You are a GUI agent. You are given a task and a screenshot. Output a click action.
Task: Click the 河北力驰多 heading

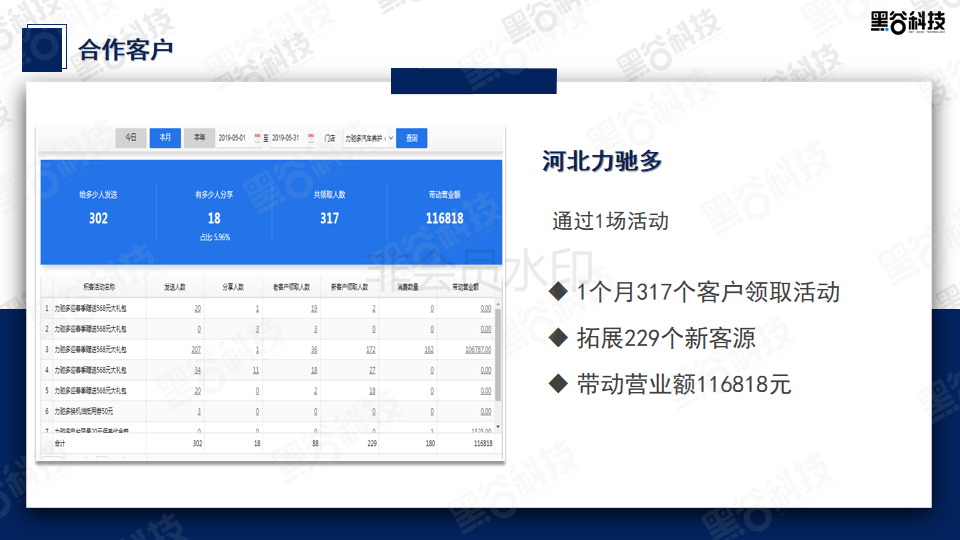[602, 161]
